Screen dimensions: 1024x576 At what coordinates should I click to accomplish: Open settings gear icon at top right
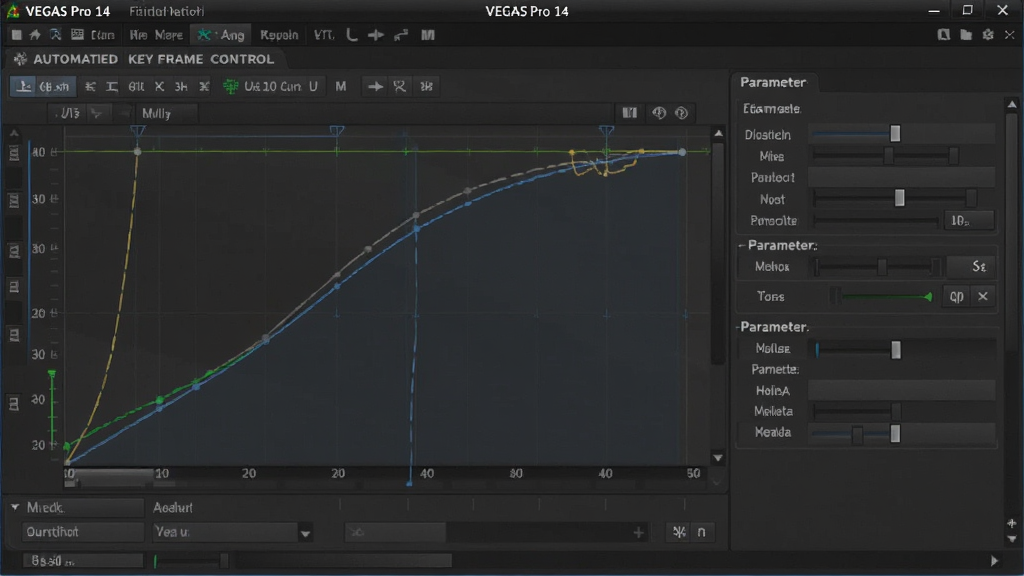tap(988, 35)
